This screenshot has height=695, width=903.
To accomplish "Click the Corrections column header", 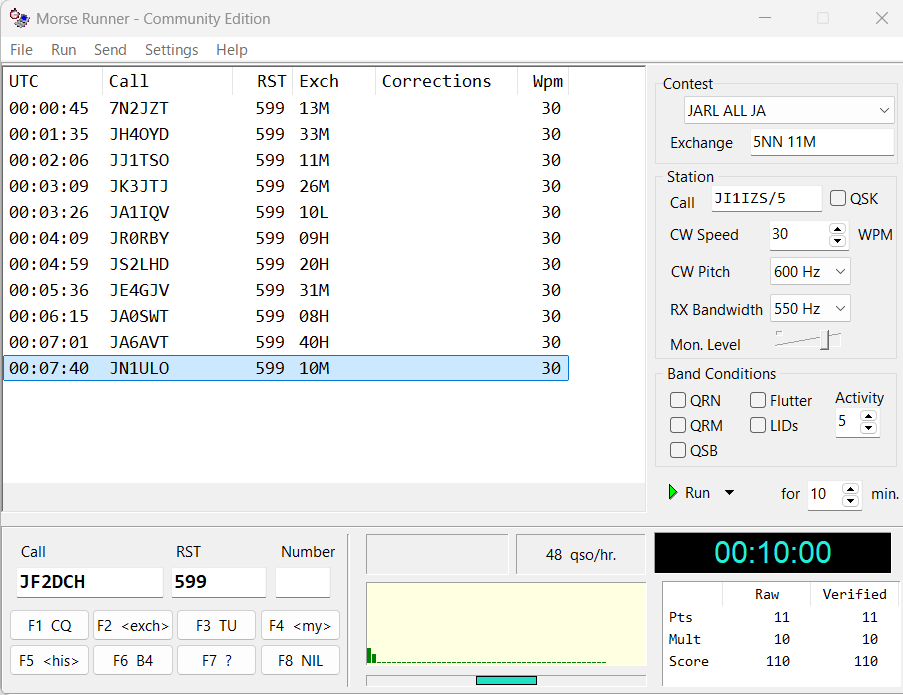I will click(446, 81).
